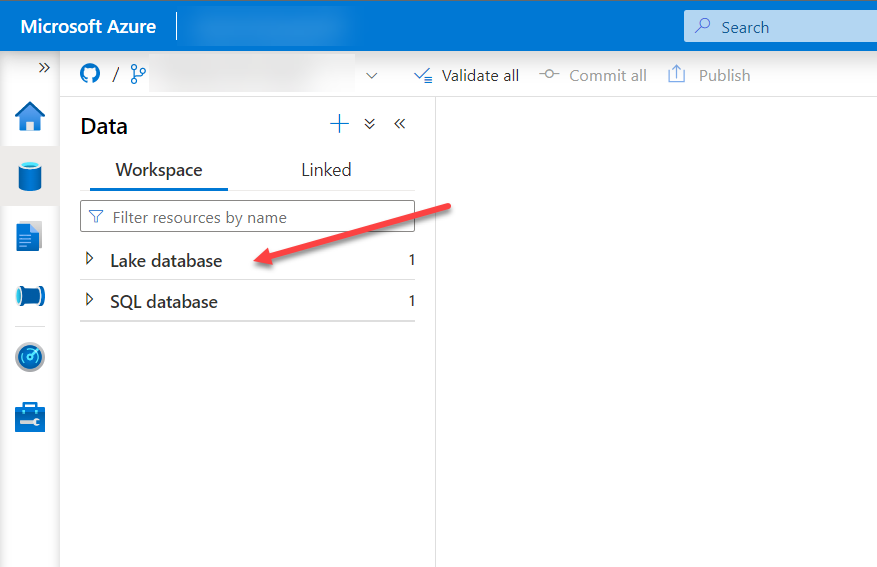877x567 pixels.
Task: Click the filter funnel icon
Action: [96, 216]
